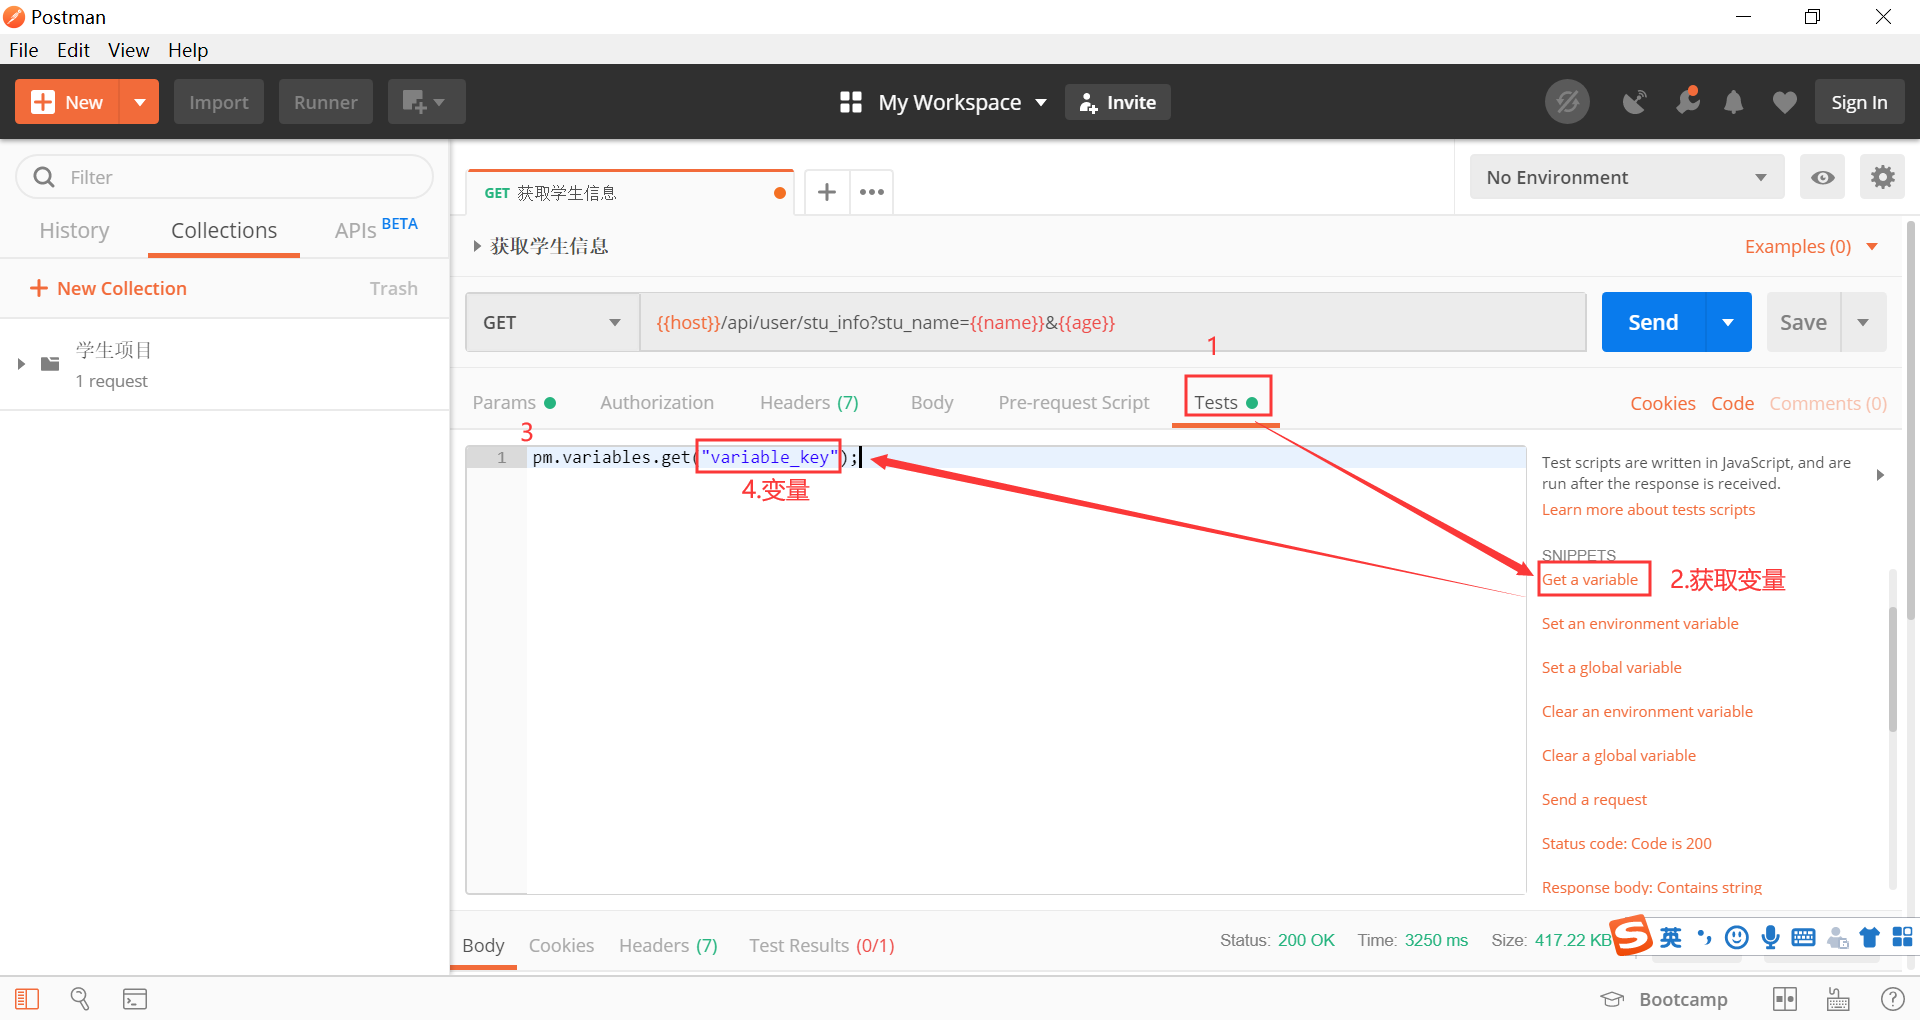Insert Status code: Code is 200 snippet
This screenshot has height=1020, width=1920.
pos(1627,843)
